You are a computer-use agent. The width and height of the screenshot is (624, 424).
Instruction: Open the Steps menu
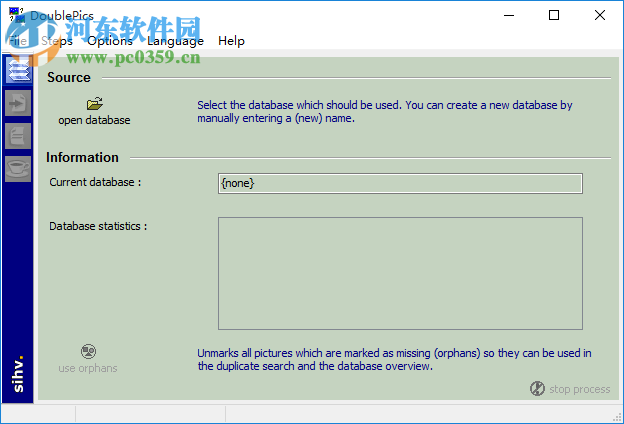57,41
